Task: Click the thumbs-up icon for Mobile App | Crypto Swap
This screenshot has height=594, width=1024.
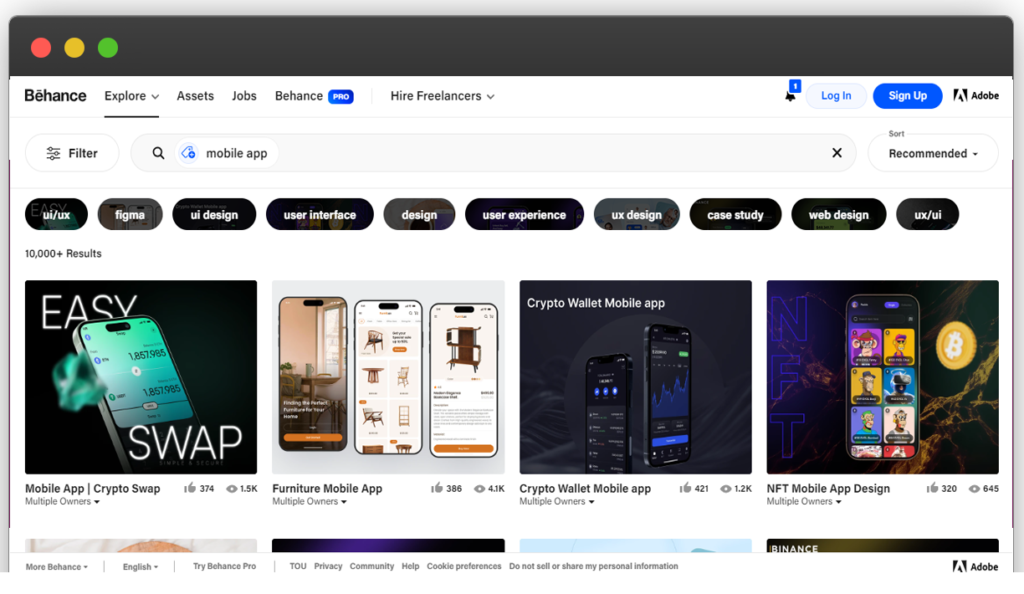Action: [x=190, y=488]
